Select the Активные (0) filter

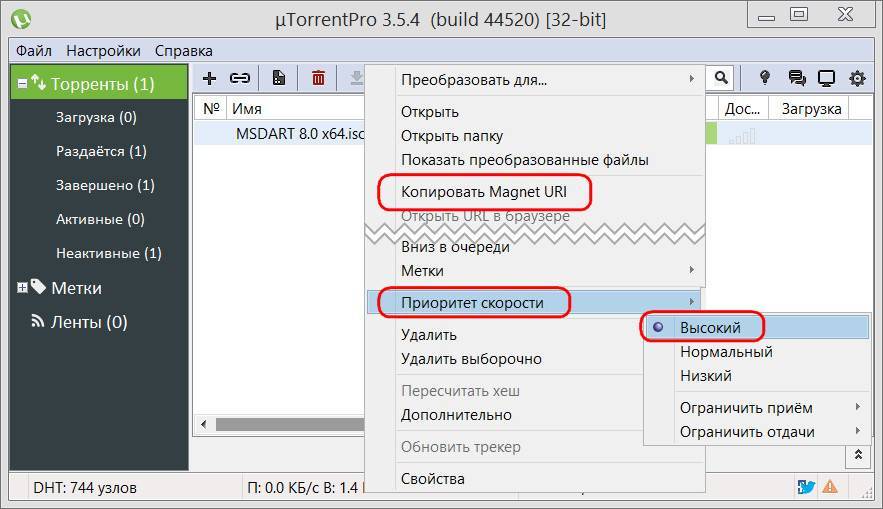(99, 219)
